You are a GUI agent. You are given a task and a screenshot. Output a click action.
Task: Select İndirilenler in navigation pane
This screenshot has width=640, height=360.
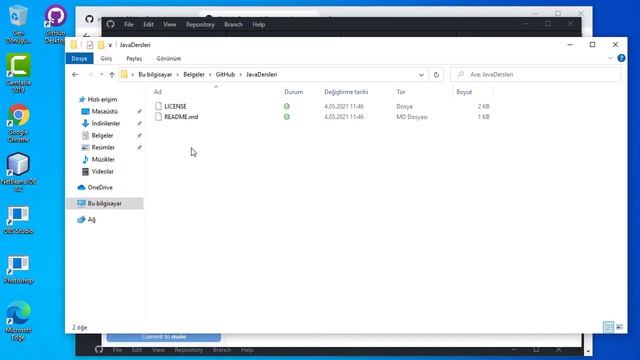(106, 123)
